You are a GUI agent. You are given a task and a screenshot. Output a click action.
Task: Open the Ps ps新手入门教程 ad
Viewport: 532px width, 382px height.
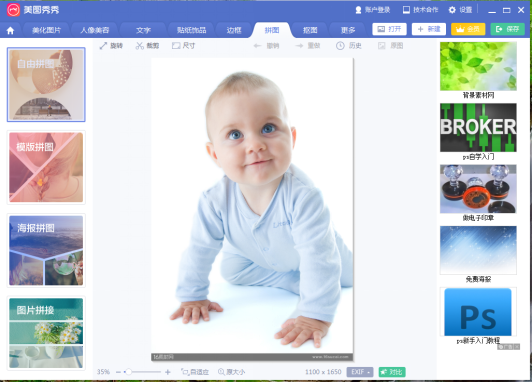[x=478, y=312]
